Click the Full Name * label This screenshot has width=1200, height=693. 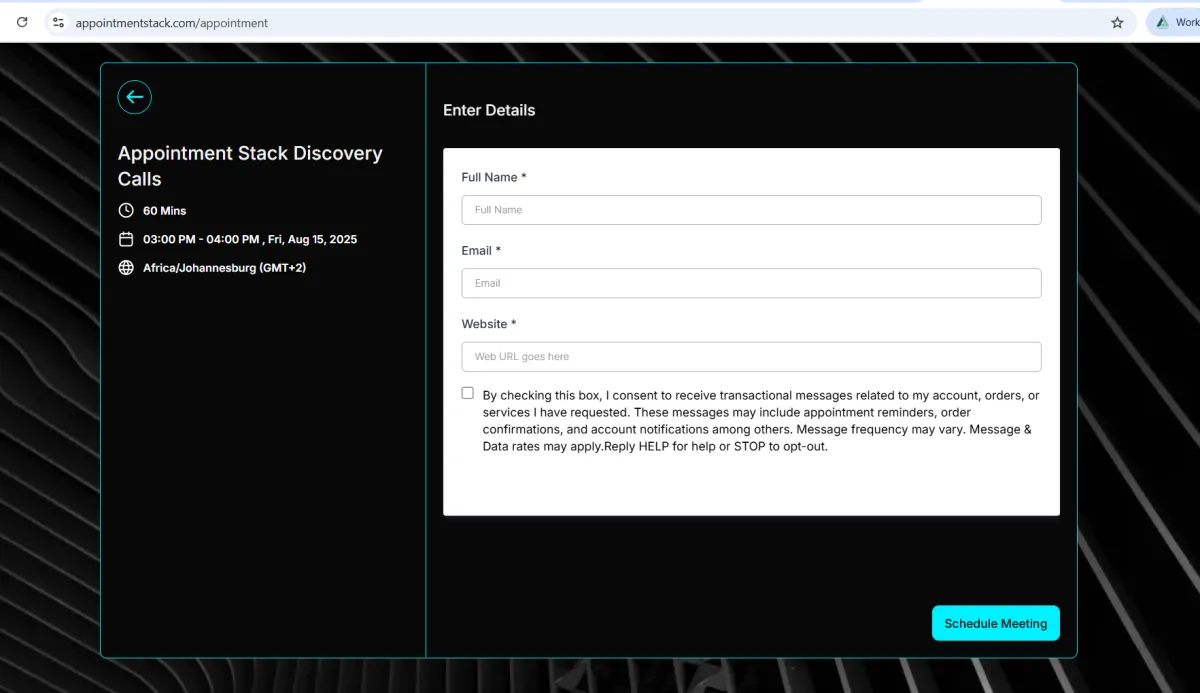[x=494, y=177]
